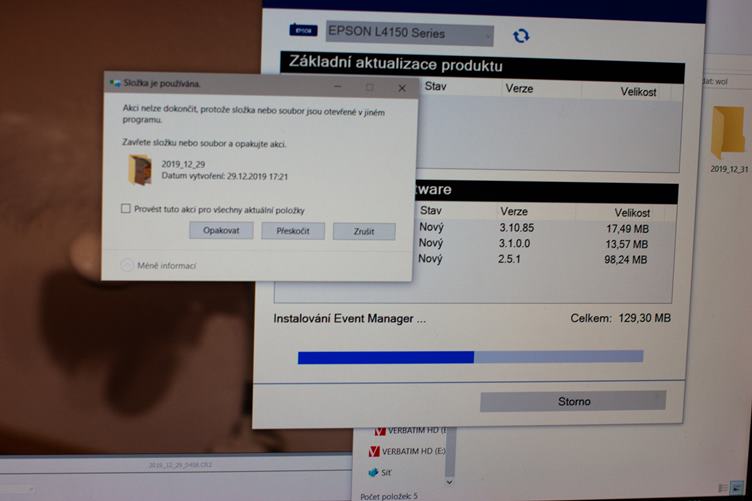Check 'Provést tuto akci pro všechny aktuální položky'

(126, 209)
